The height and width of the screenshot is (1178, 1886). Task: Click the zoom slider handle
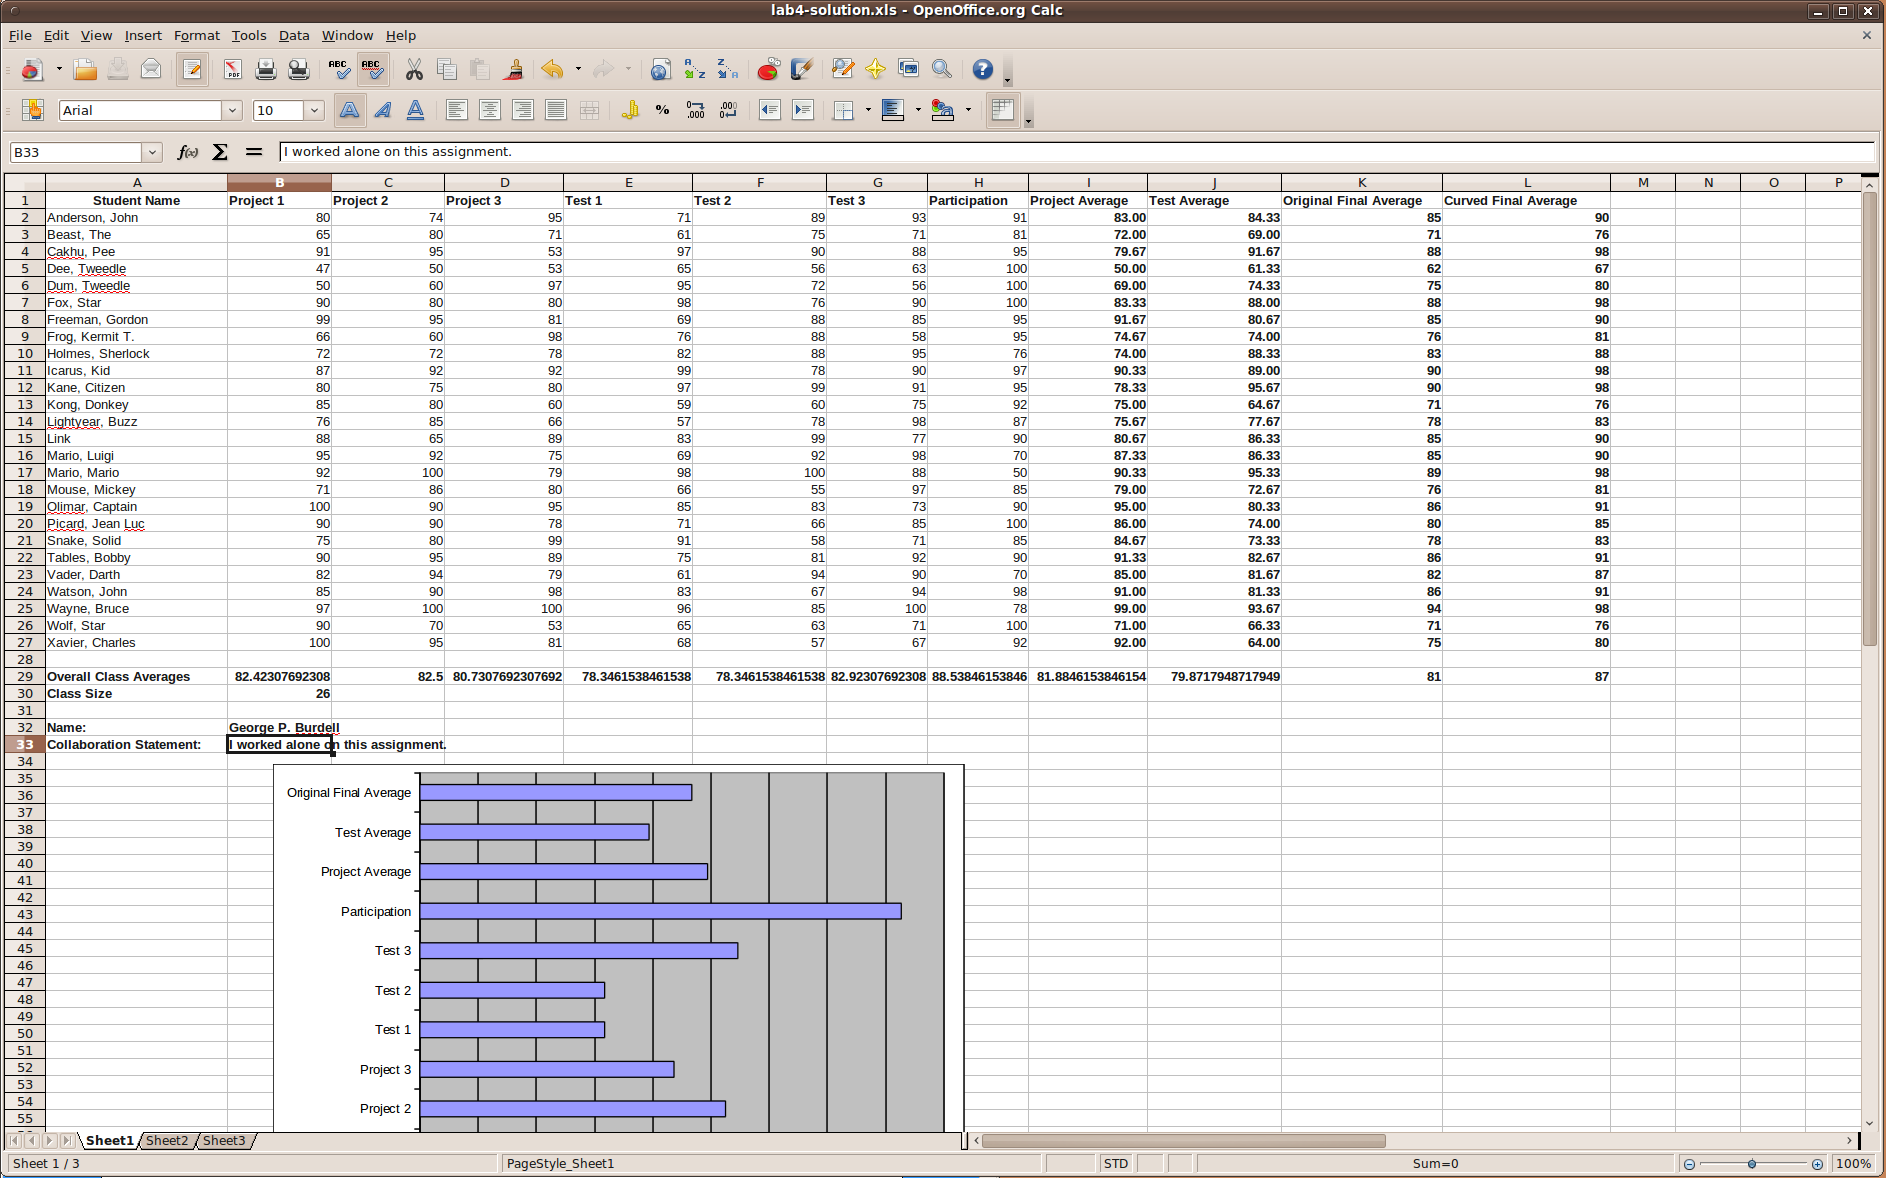tap(1752, 1163)
